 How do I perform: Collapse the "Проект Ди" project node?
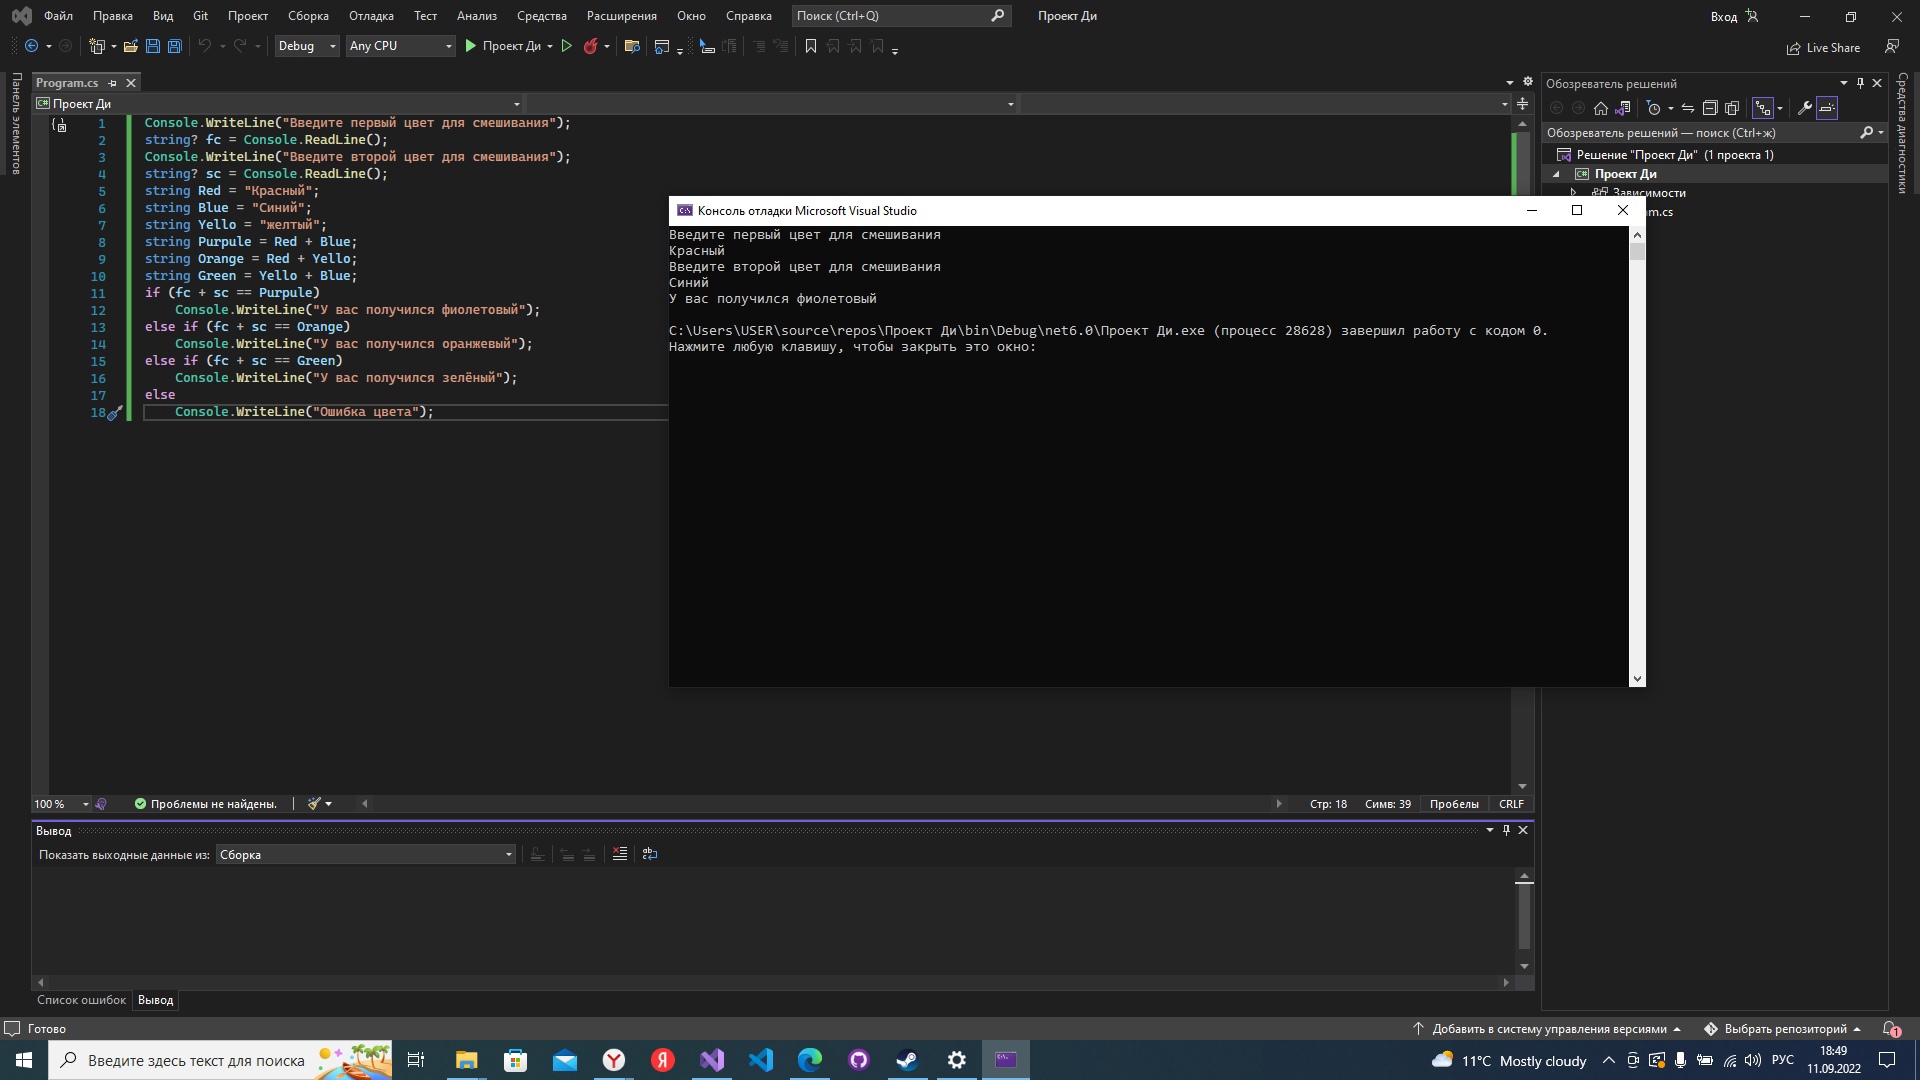pyautogui.click(x=1558, y=173)
